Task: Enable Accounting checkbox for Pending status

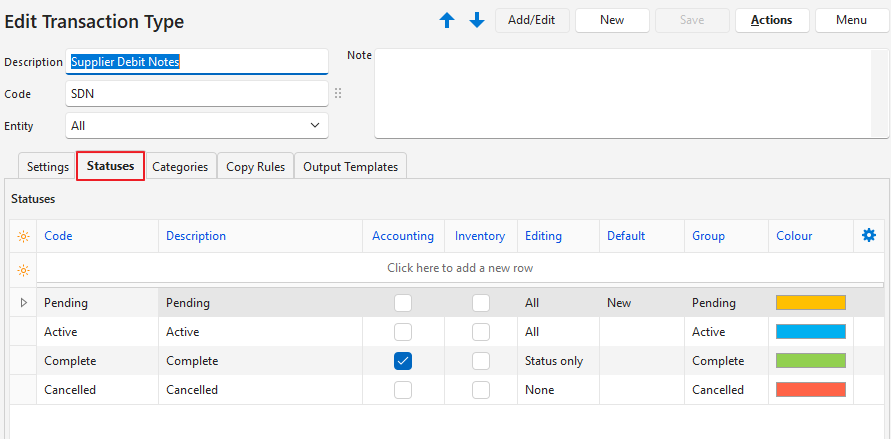Action: [x=403, y=303]
